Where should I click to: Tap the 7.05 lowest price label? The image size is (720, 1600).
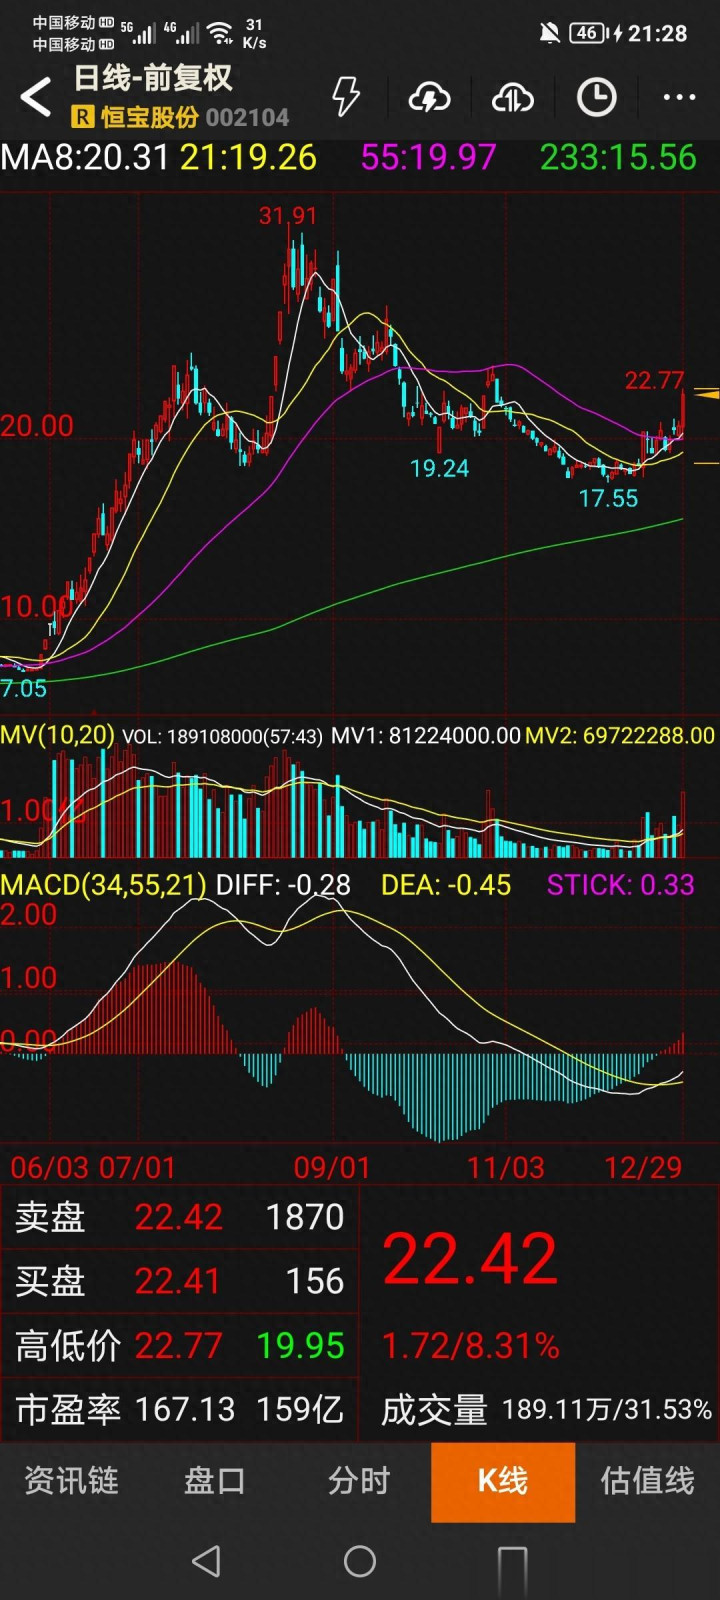(x=24, y=688)
